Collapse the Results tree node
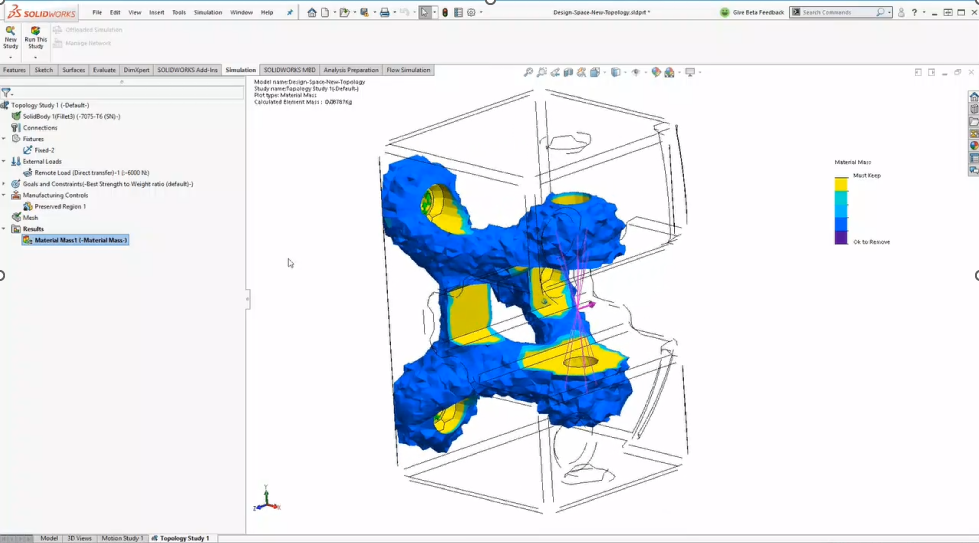The height and width of the screenshot is (543, 979). (x=4, y=229)
